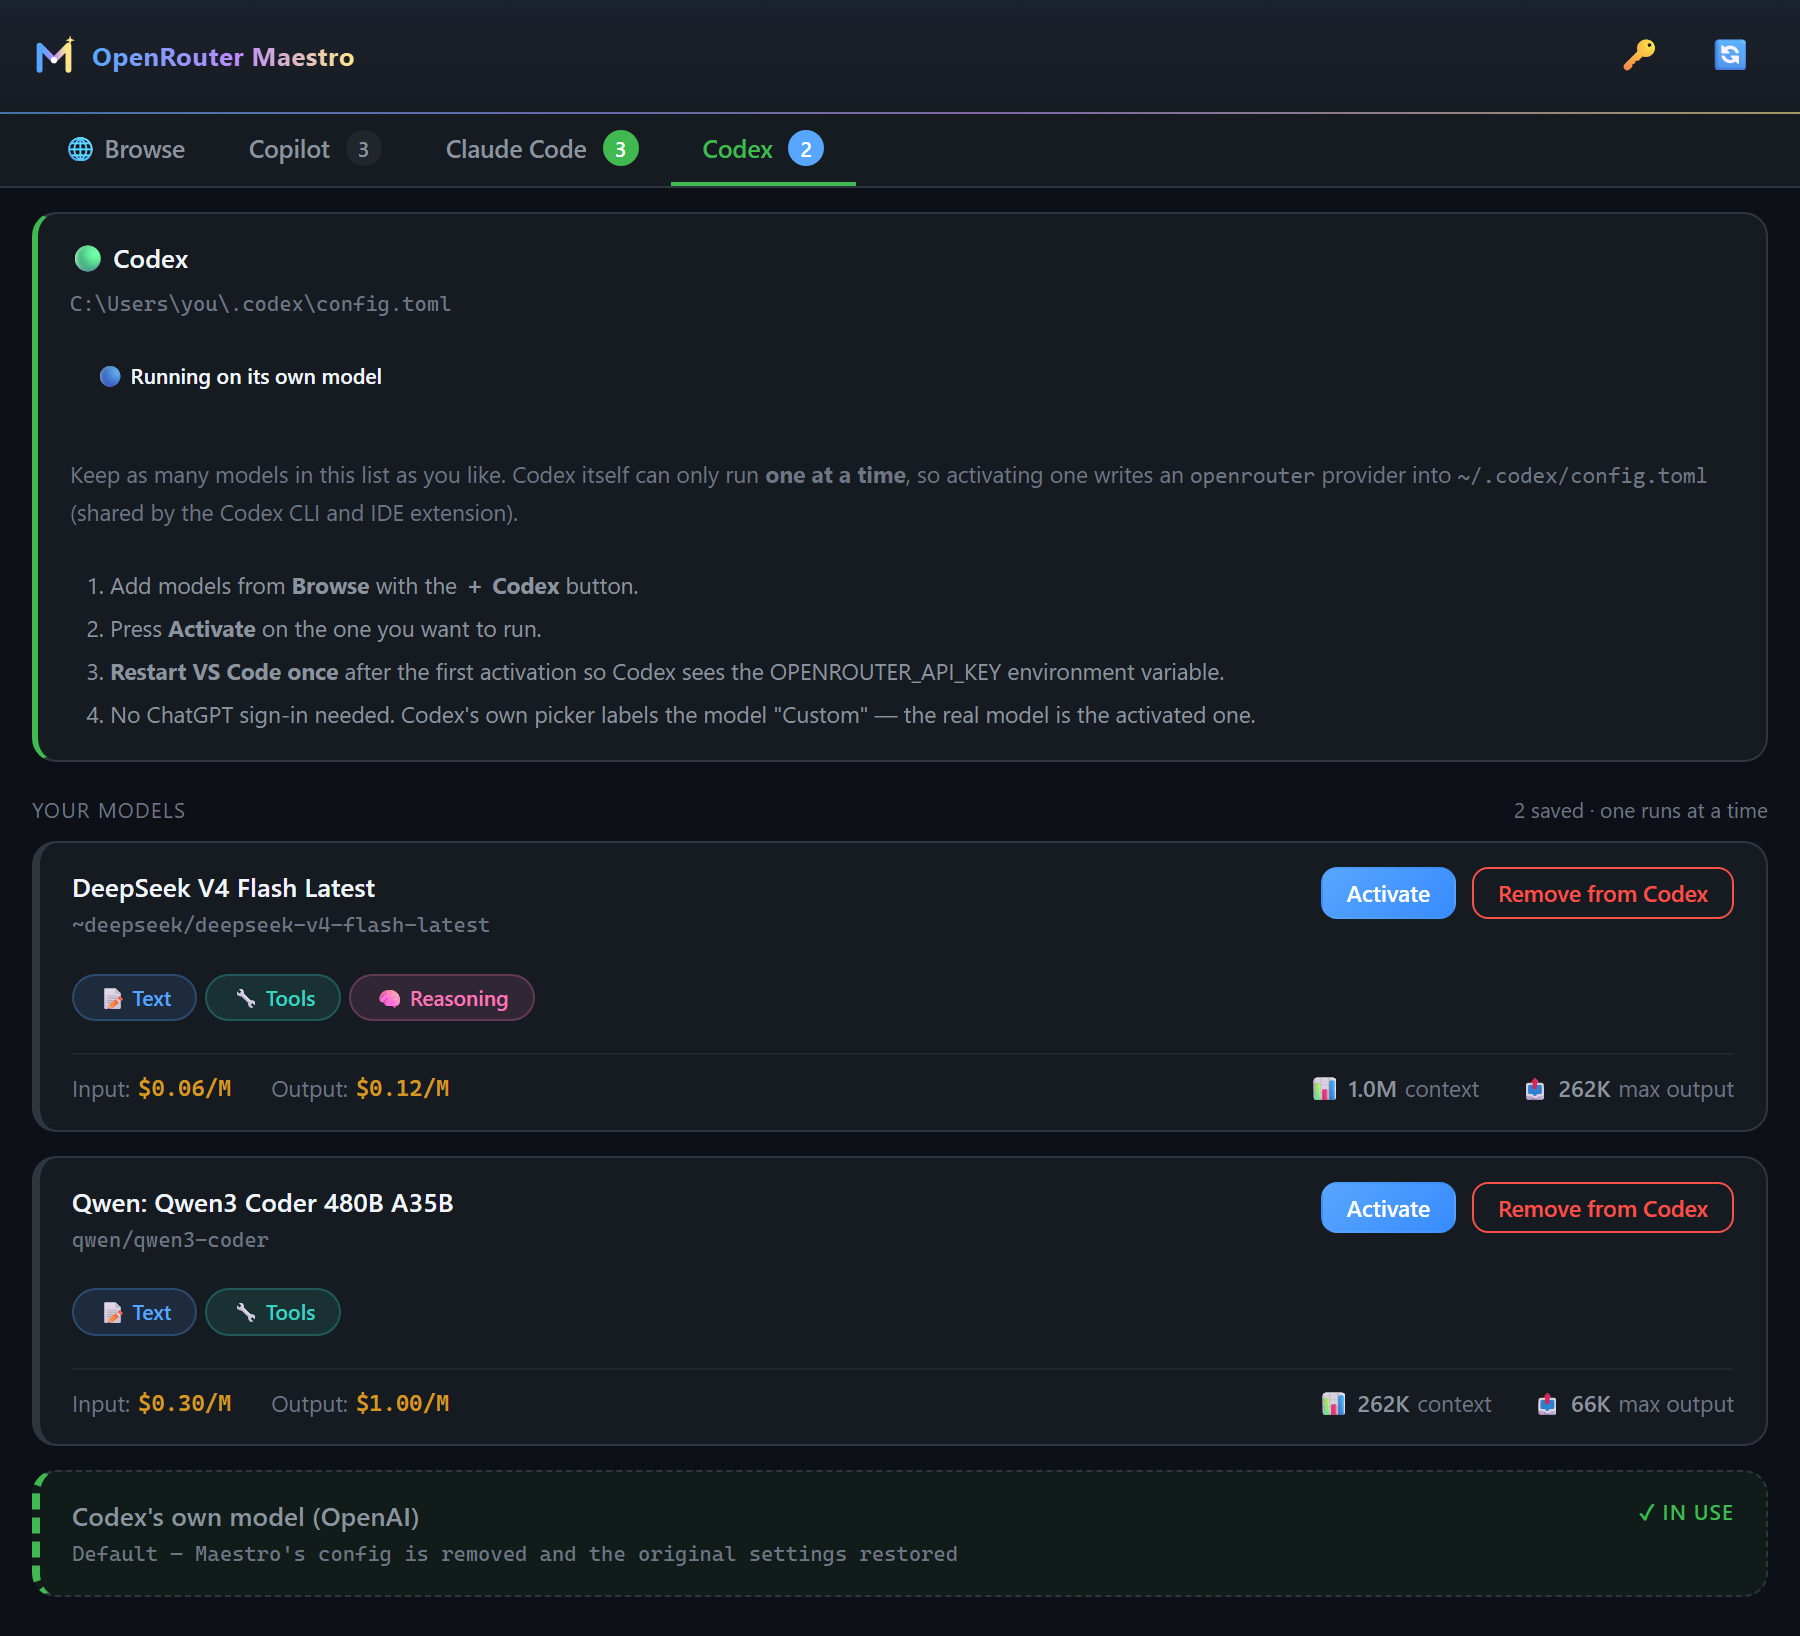The image size is (1800, 1636).
Task: Click the blue dot beside Running on its own model
Action: [110, 376]
